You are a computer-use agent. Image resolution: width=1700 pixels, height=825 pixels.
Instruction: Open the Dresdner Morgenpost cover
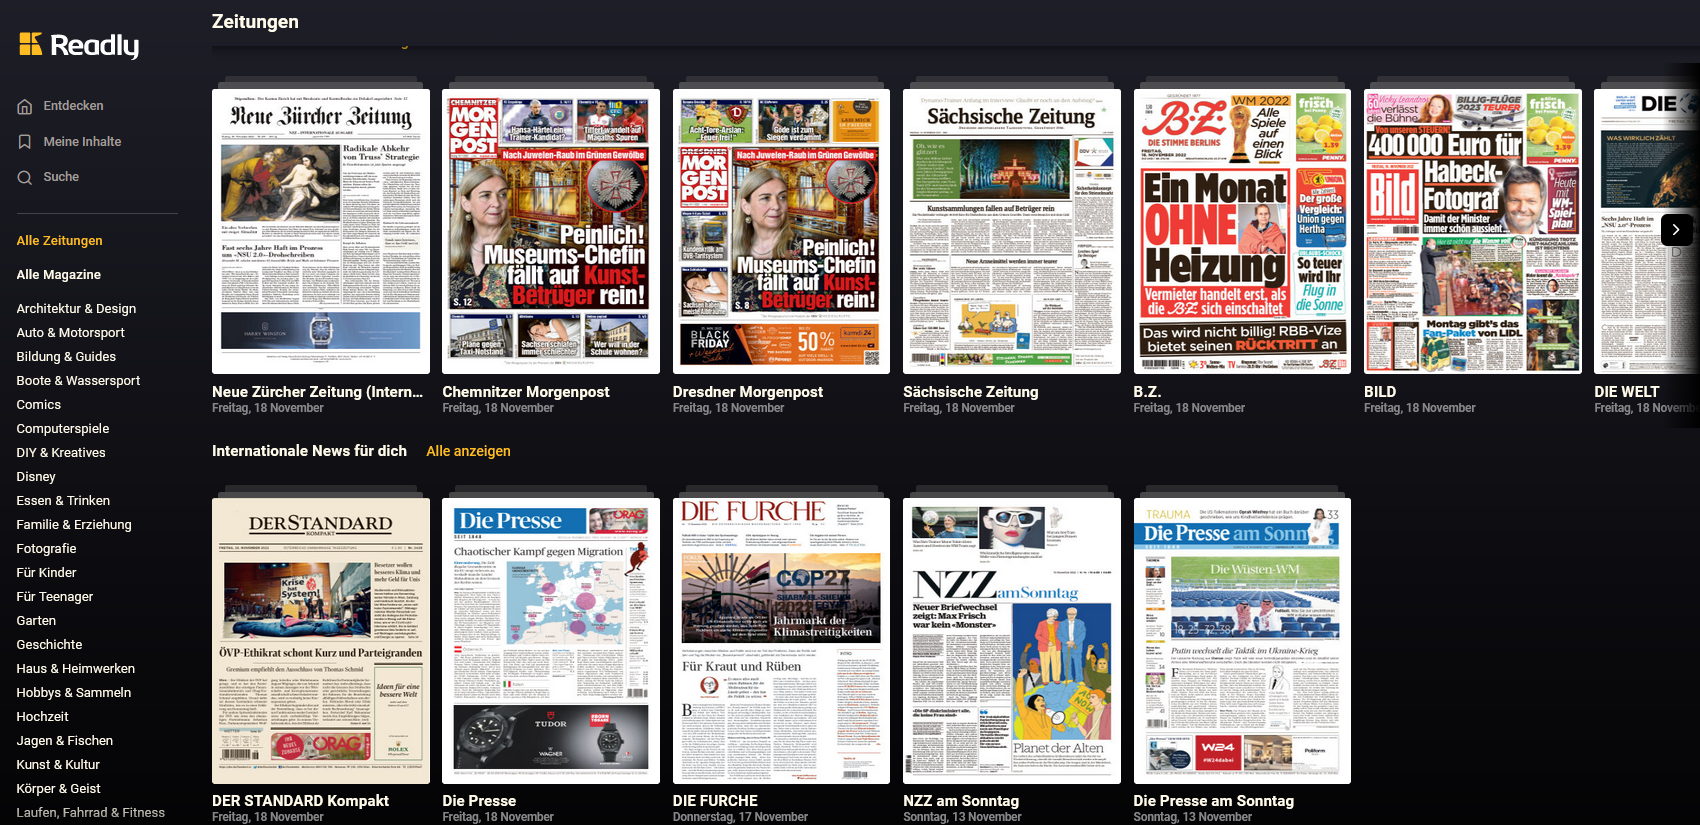click(781, 231)
